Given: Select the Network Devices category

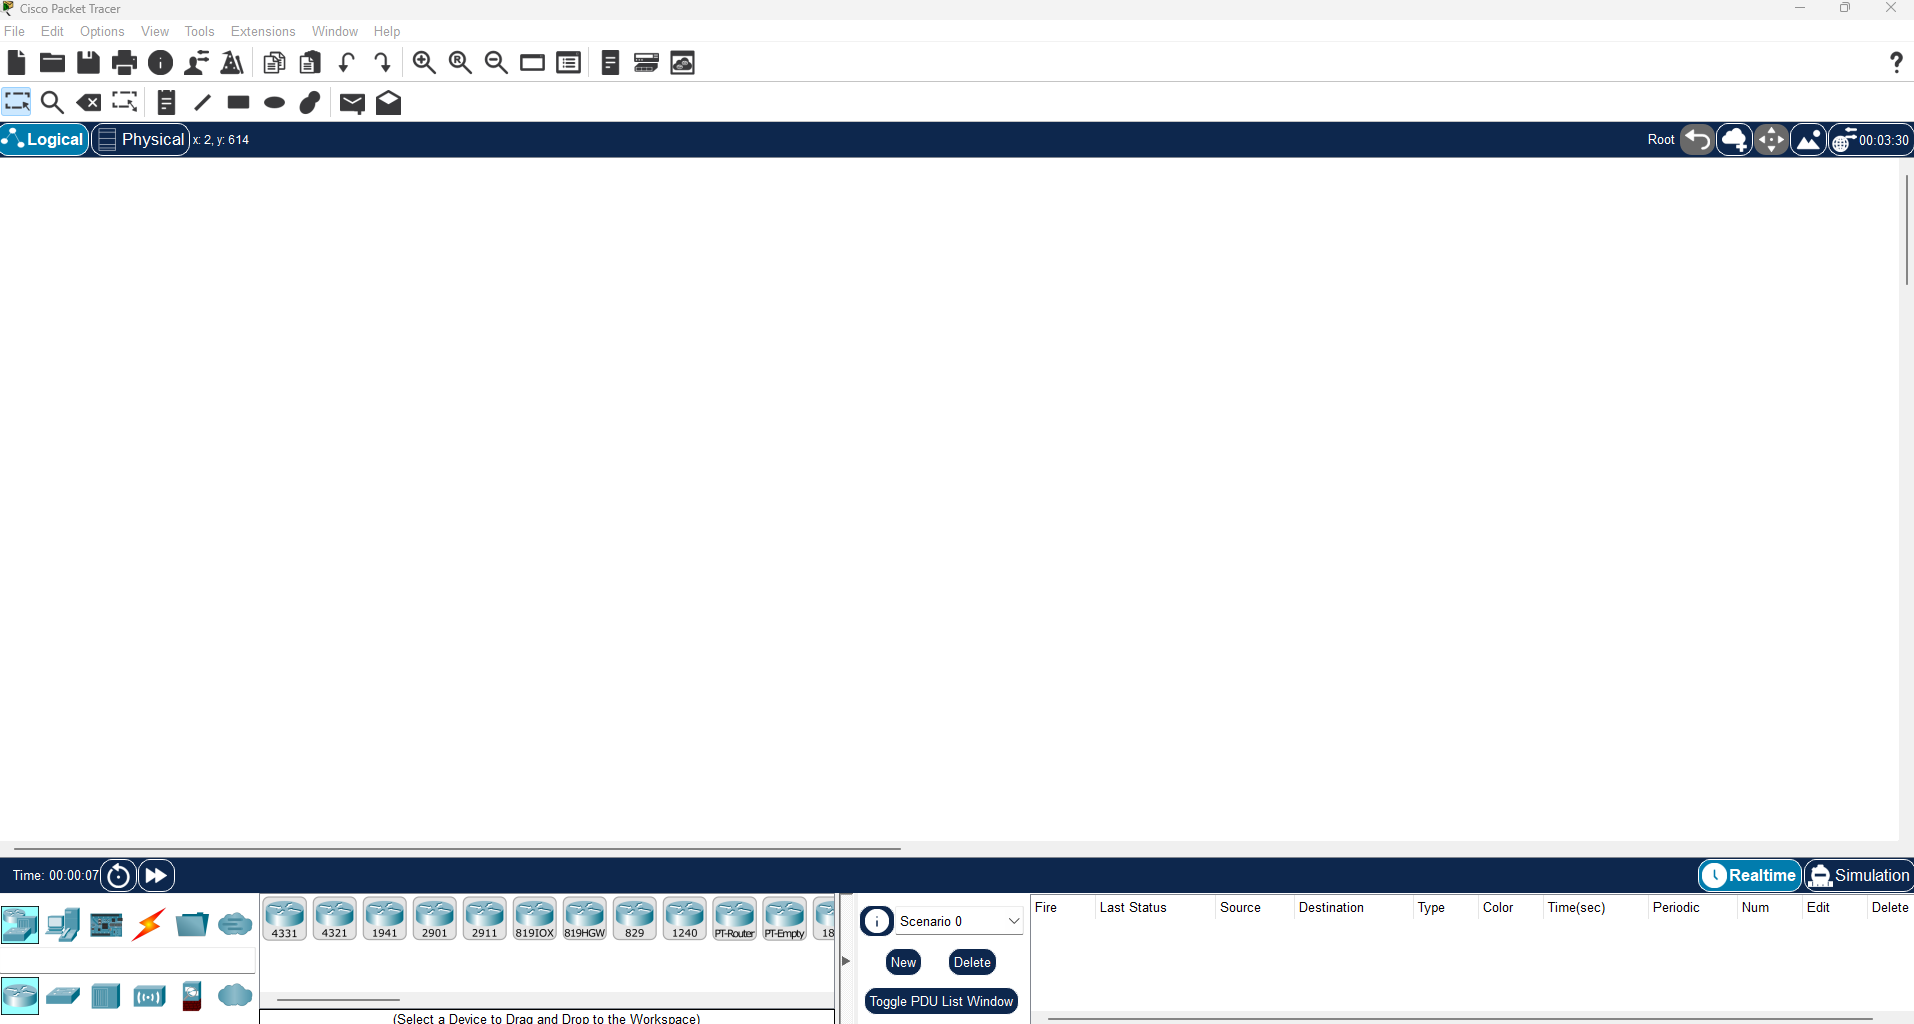Looking at the screenshot, I should tap(20, 924).
